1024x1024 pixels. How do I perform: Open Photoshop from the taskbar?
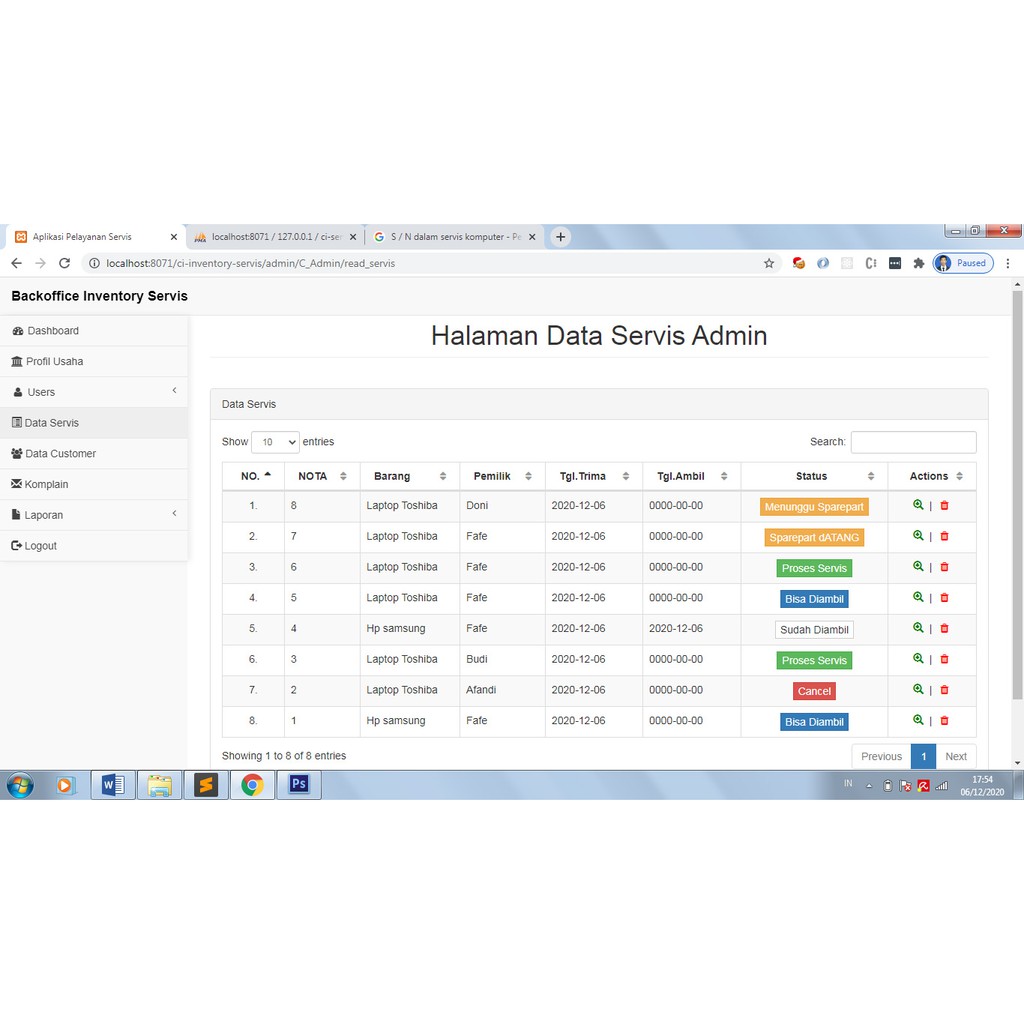(297, 785)
